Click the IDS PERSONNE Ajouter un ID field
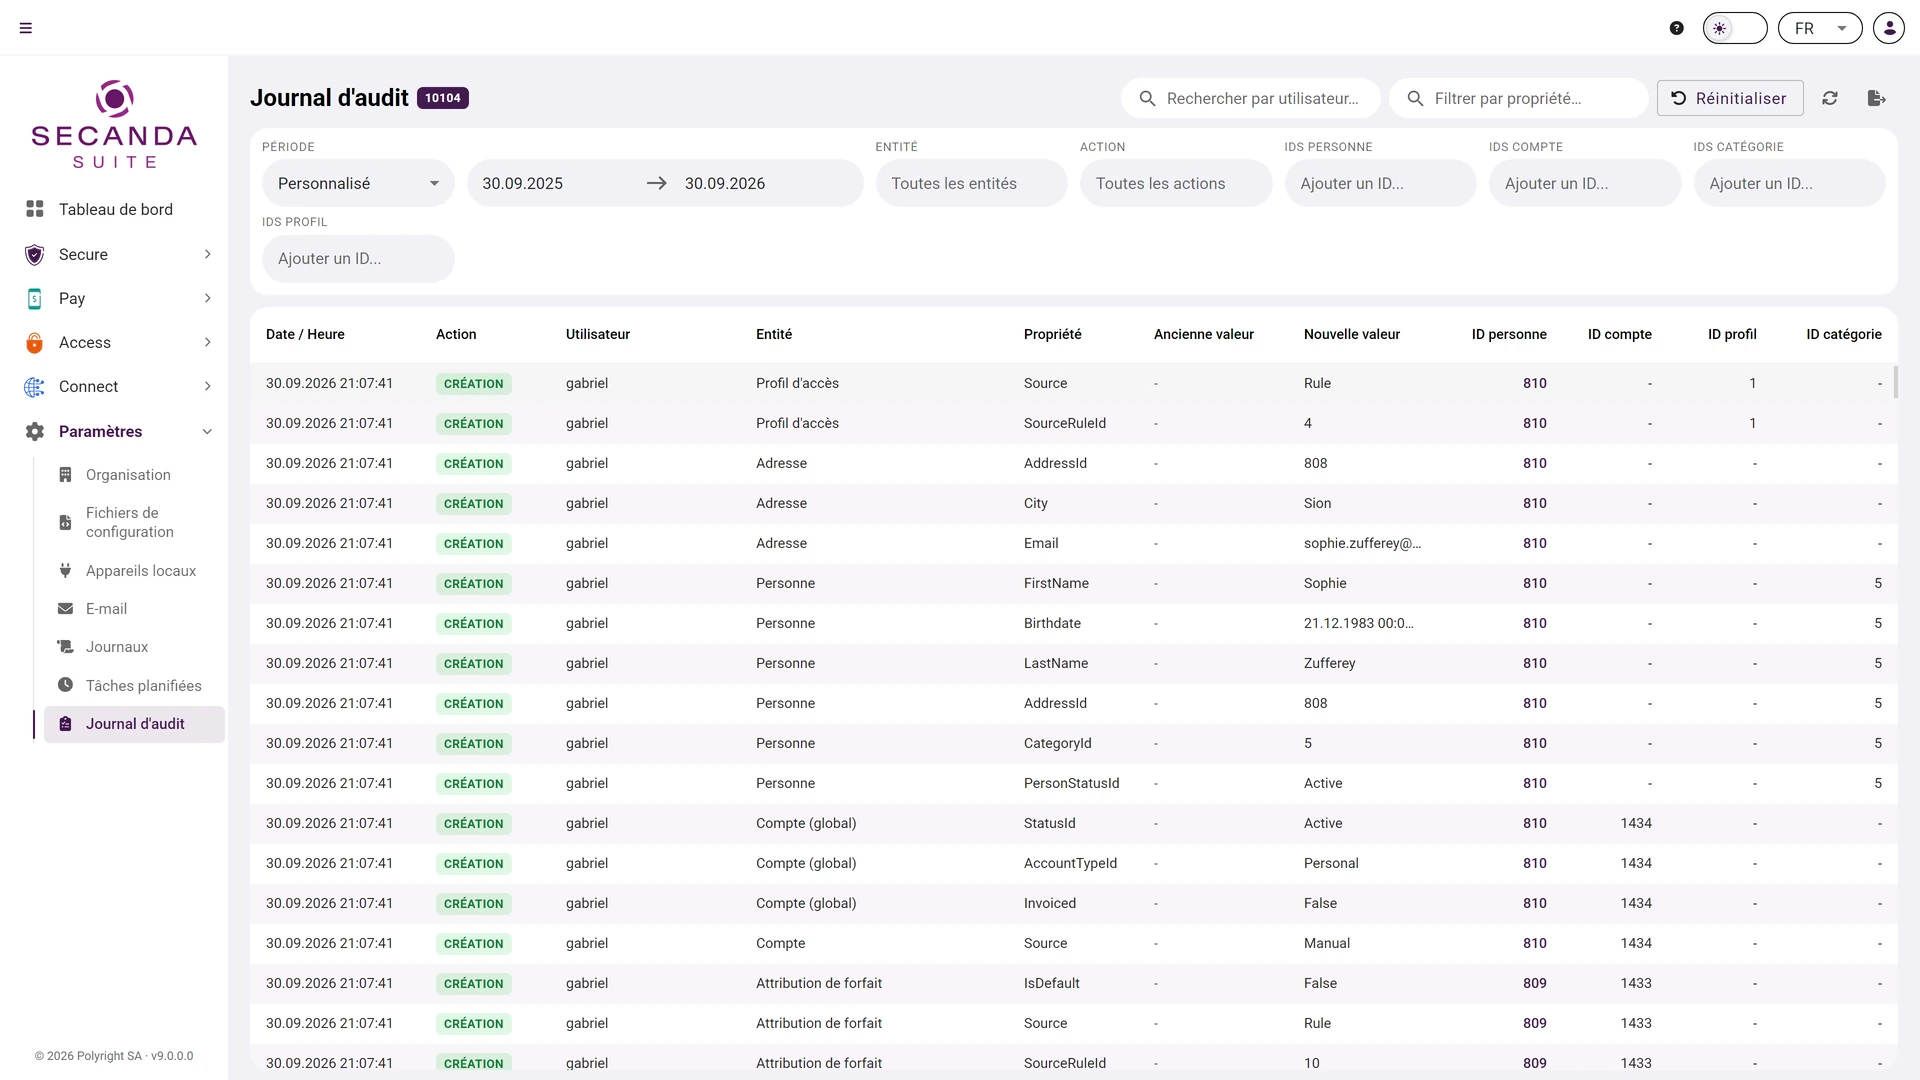 (x=1381, y=183)
